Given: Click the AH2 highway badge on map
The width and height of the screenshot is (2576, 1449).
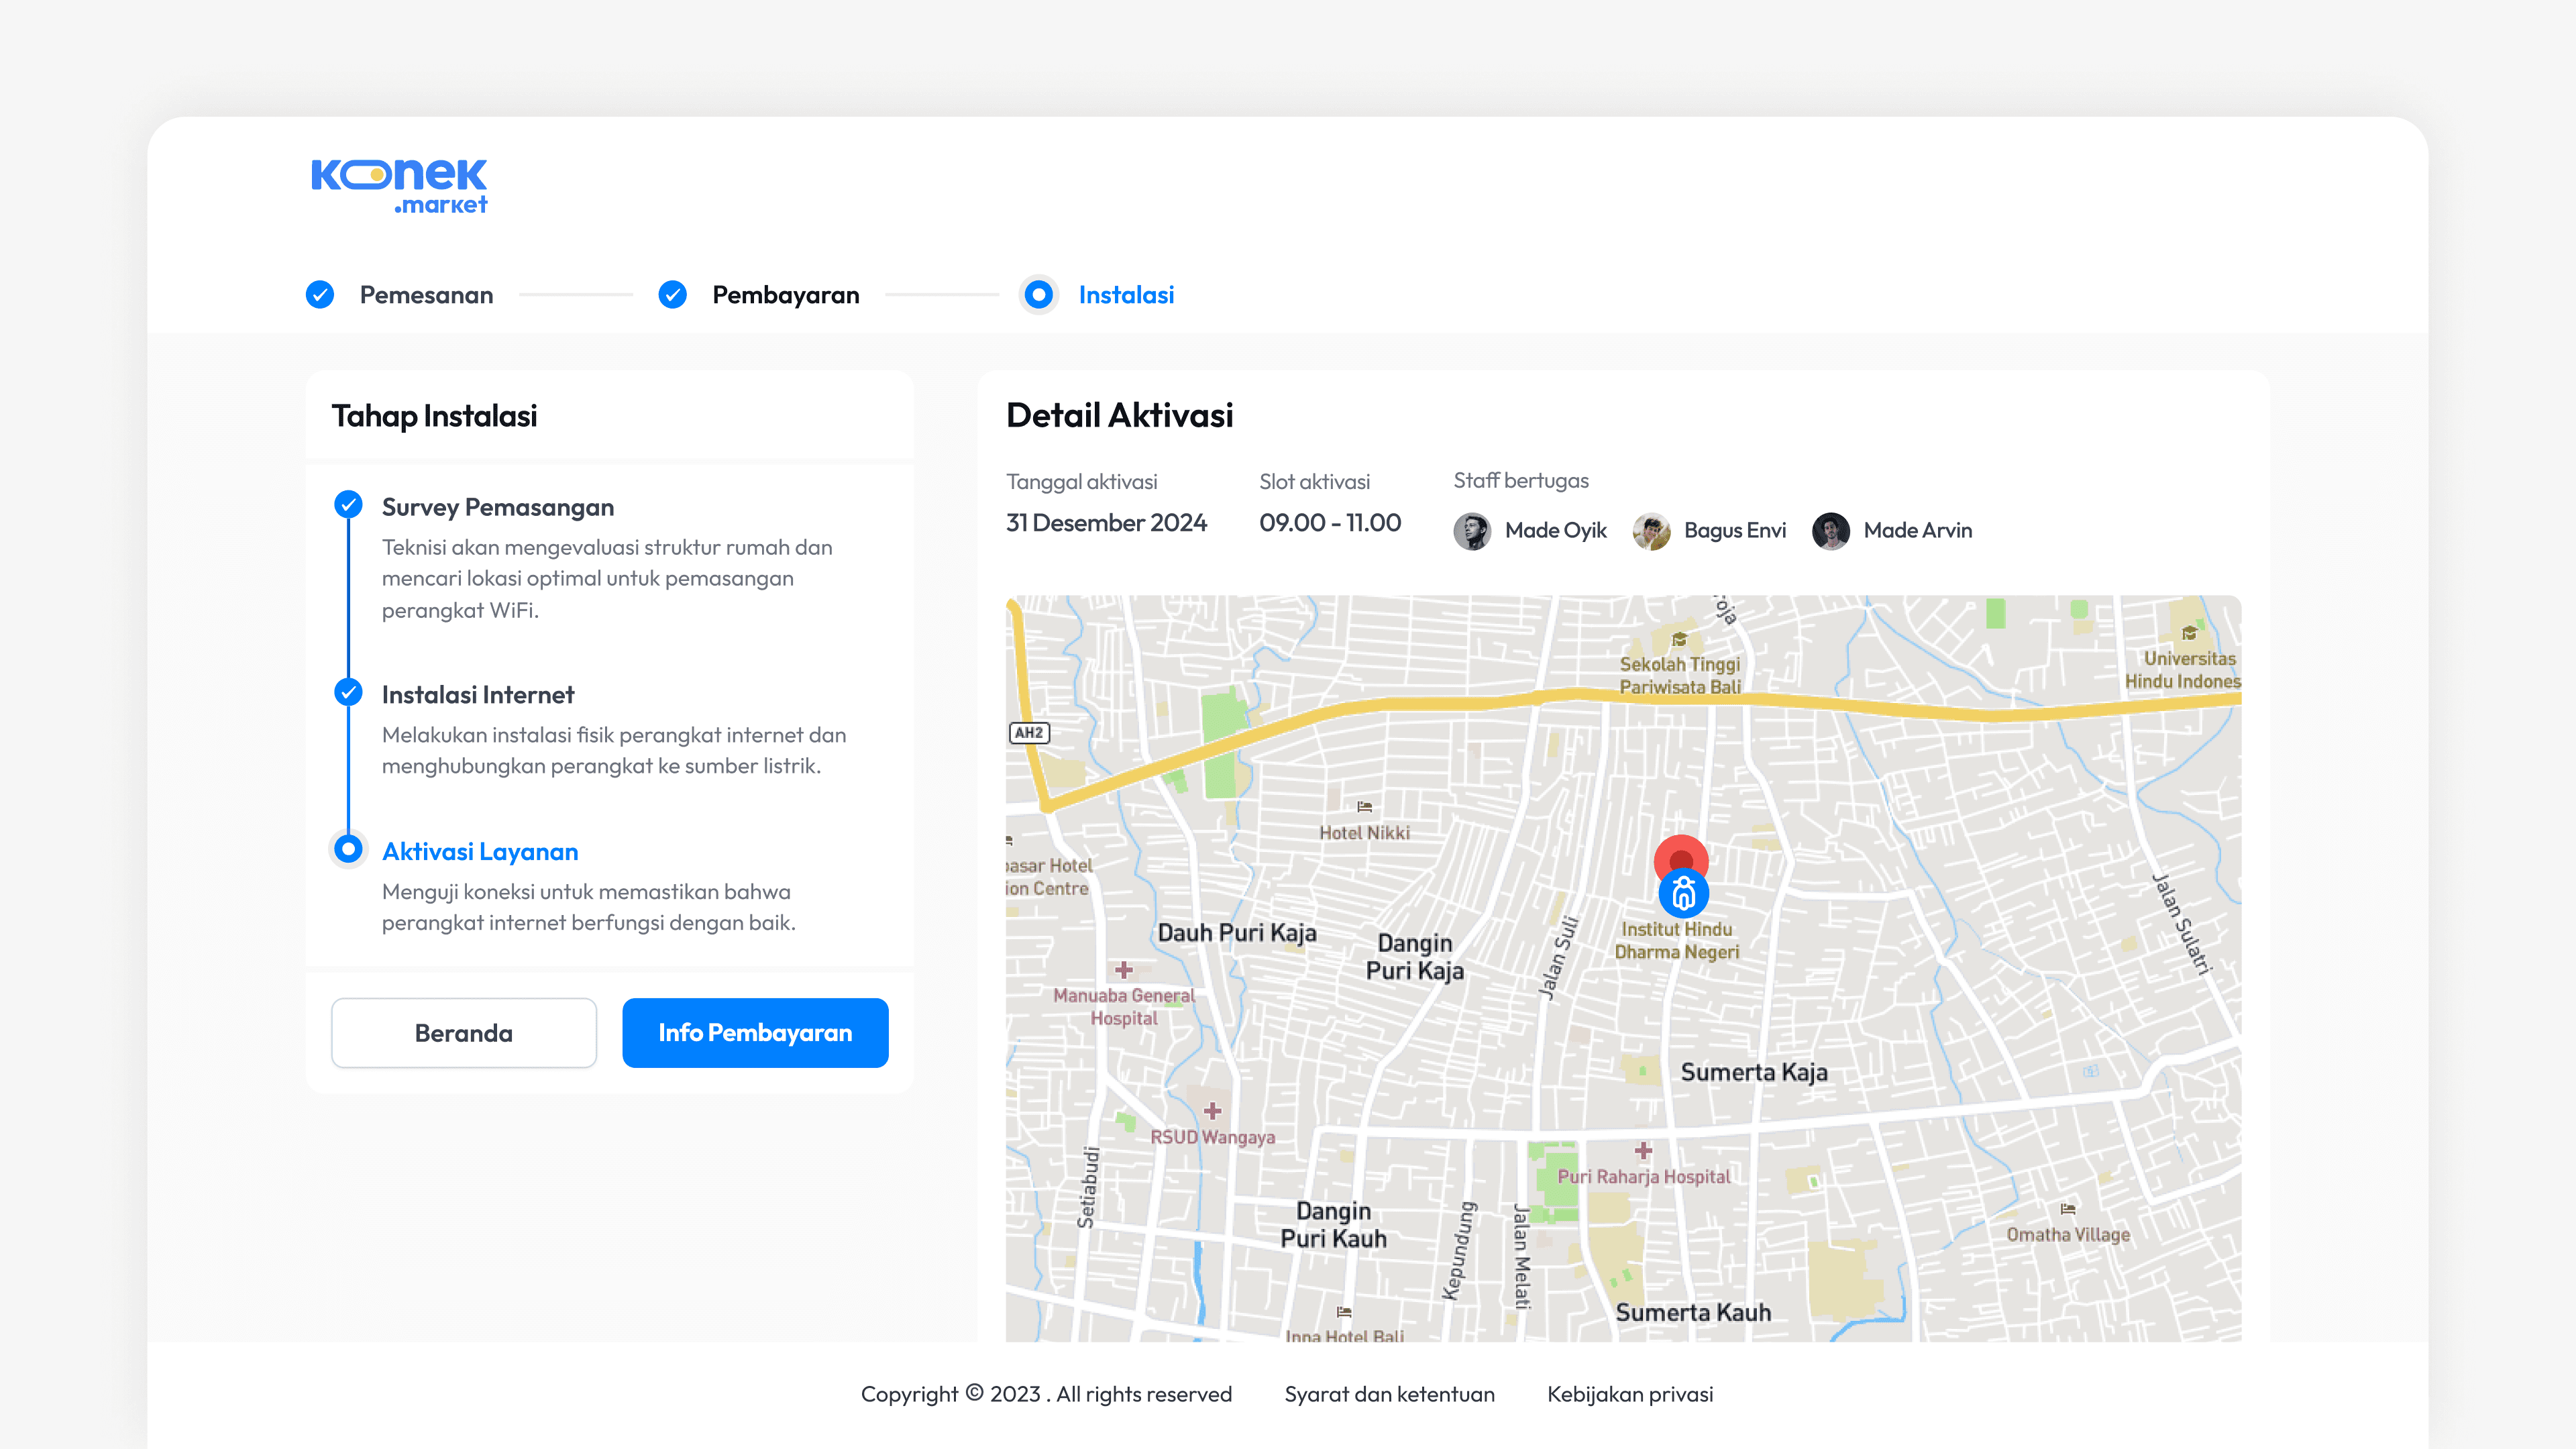Looking at the screenshot, I should pyautogui.click(x=1029, y=733).
